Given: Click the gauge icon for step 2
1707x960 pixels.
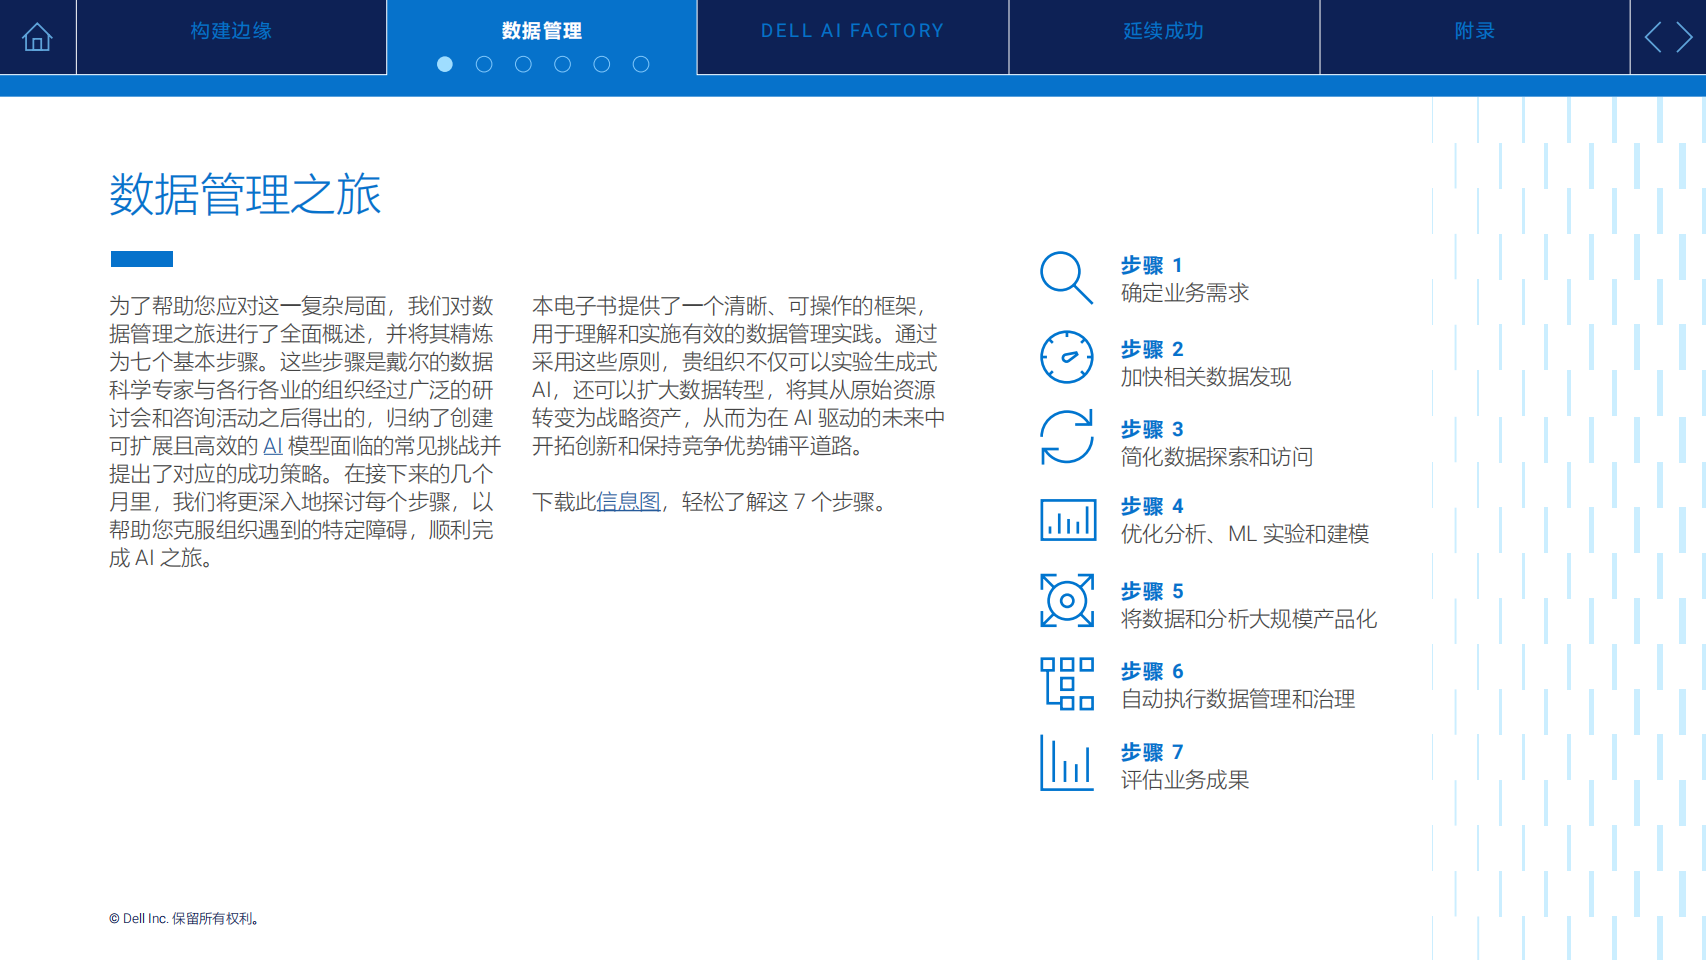Looking at the screenshot, I should coord(1066,357).
